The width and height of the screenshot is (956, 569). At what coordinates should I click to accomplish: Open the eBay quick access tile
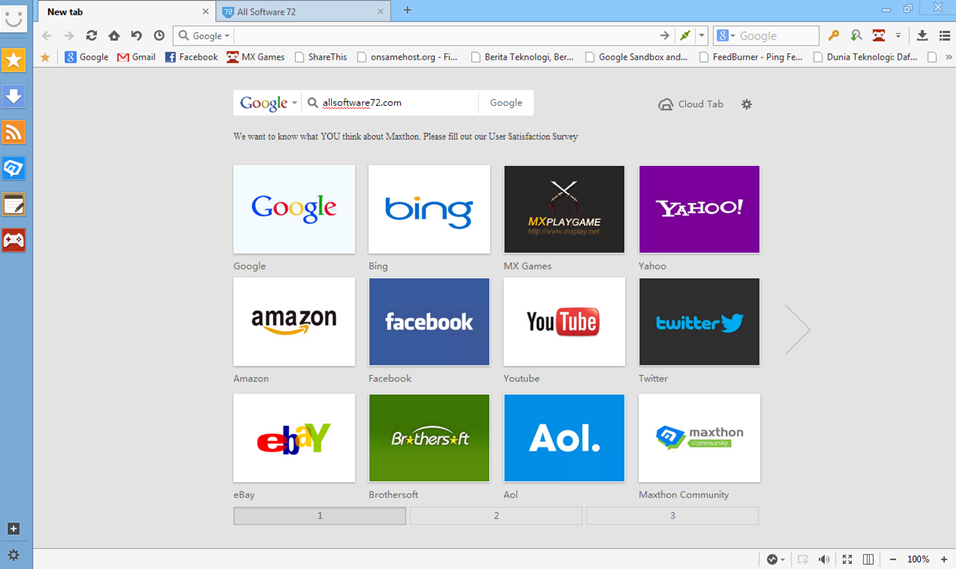tap(294, 438)
